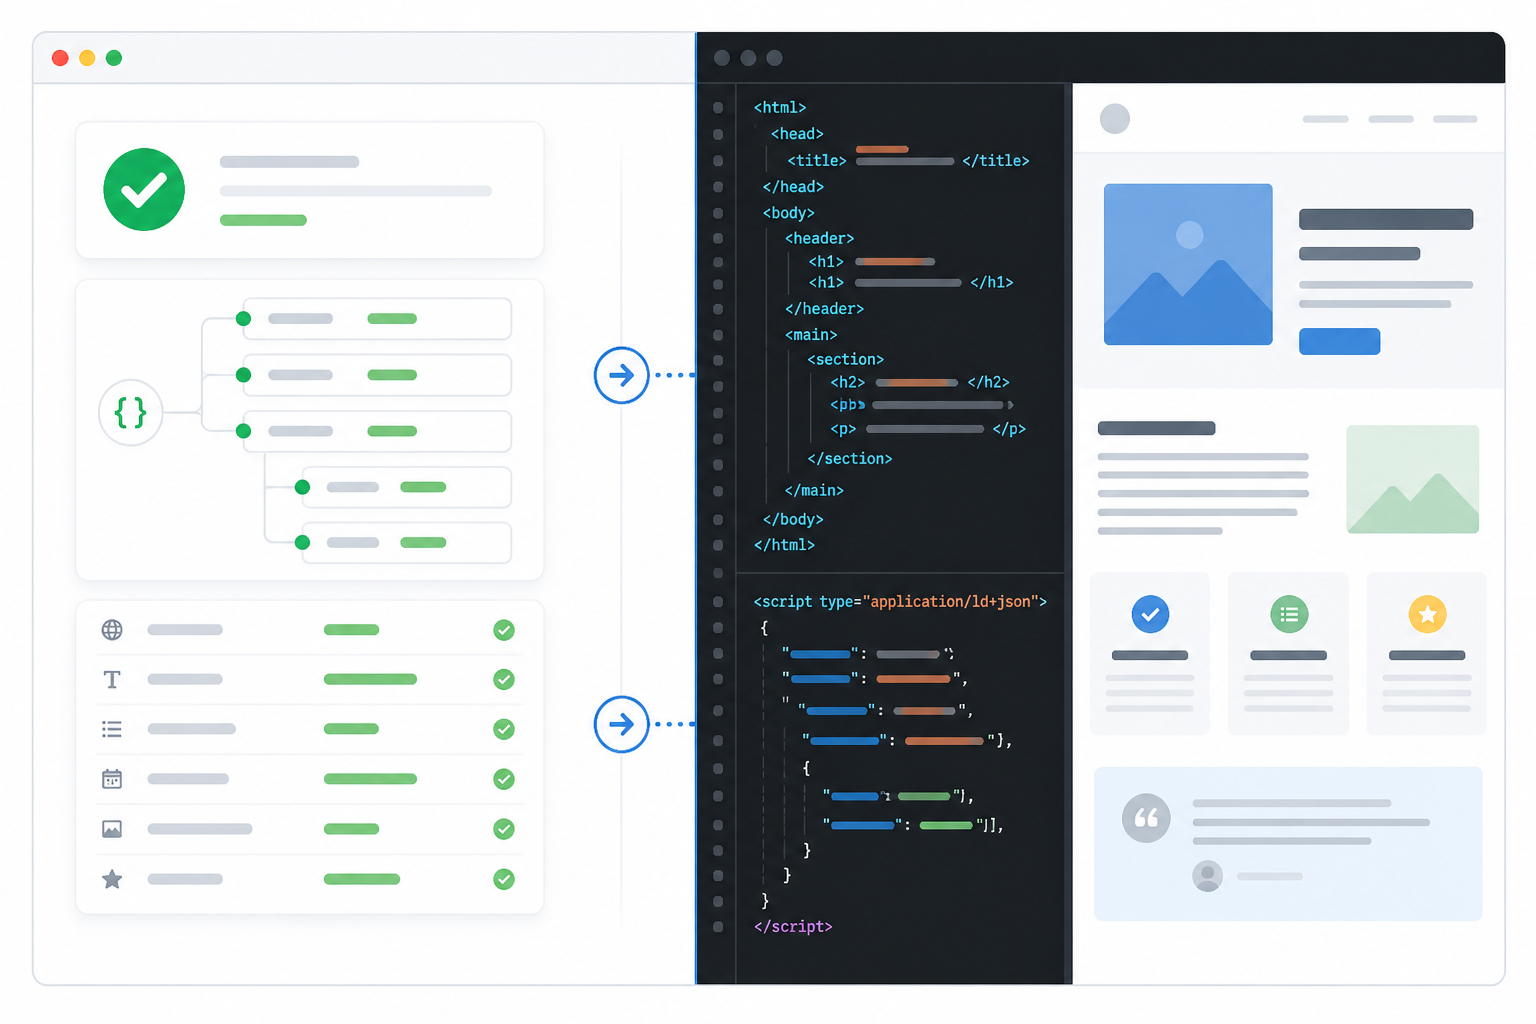Image resolution: width=1536 pixels, height=1024 pixels.
Task: Select the calendar icon in the checklist
Action: point(112,779)
